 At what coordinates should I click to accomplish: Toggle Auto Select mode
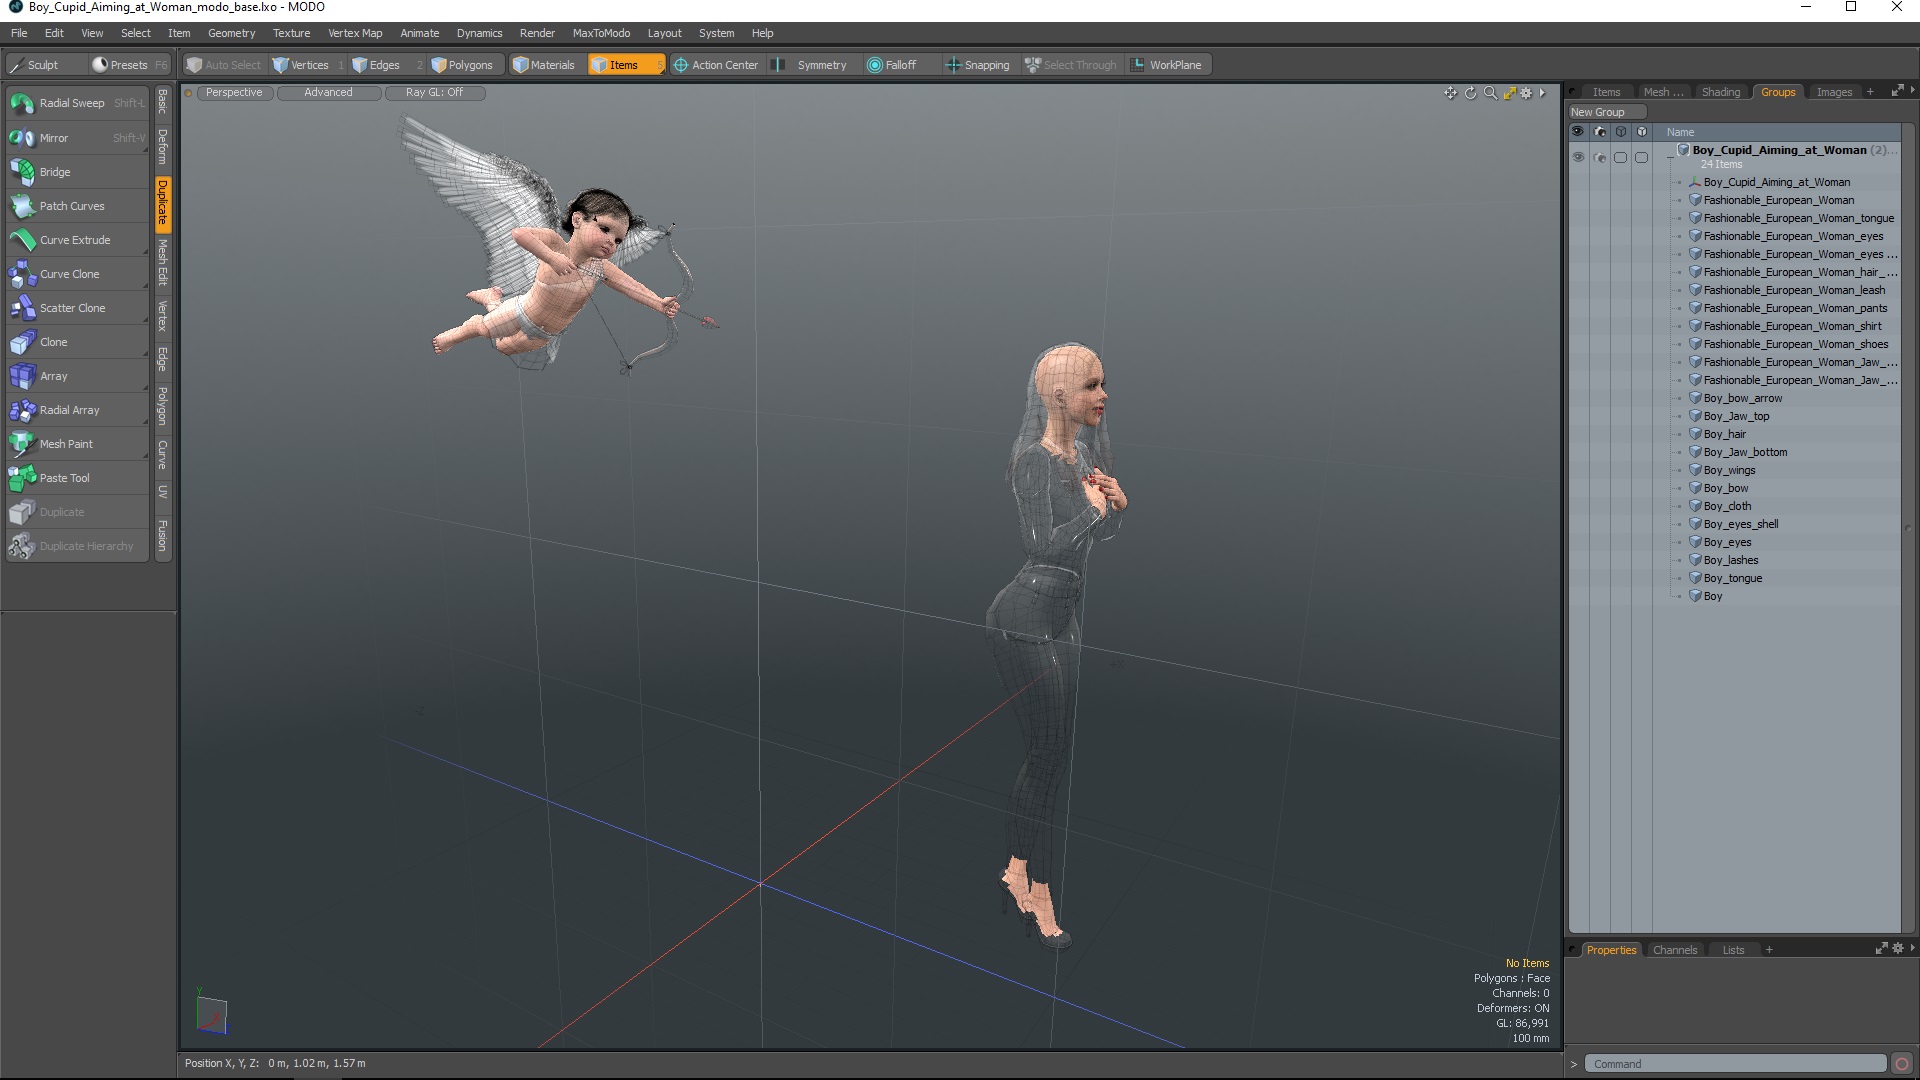coord(224,65)
